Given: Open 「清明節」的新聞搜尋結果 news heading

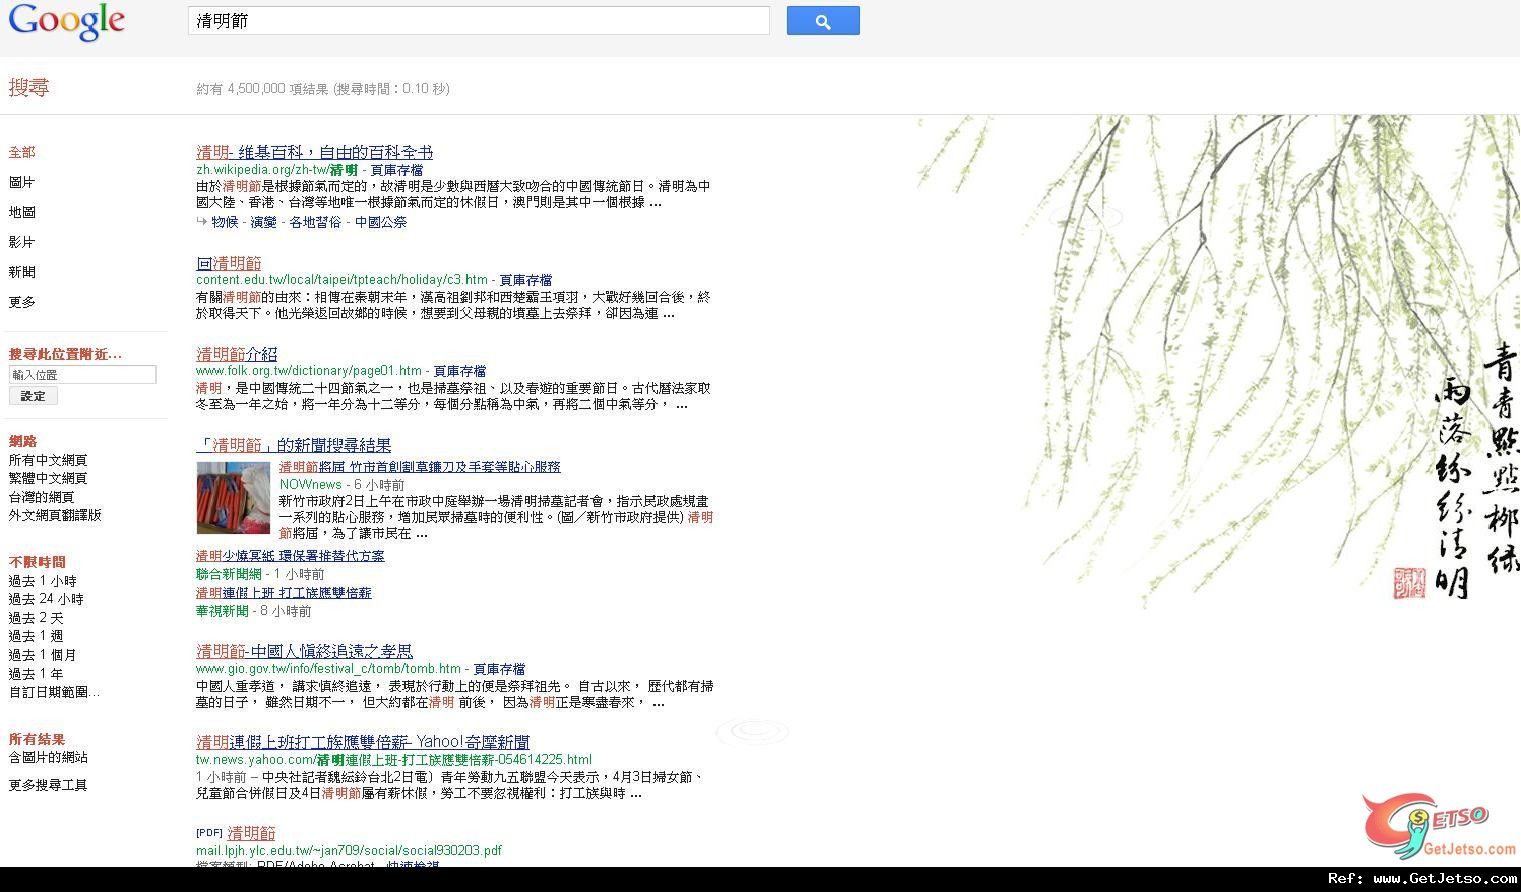Looking at the screenshot, I should tap(294, 445).
